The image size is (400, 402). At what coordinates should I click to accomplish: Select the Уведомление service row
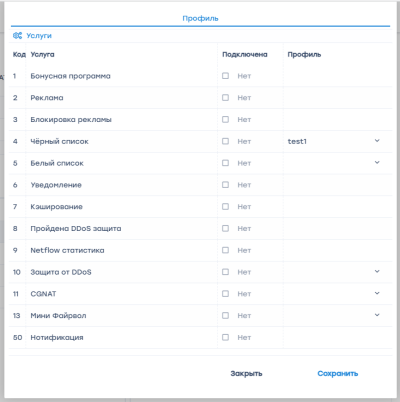pos(200,185)
